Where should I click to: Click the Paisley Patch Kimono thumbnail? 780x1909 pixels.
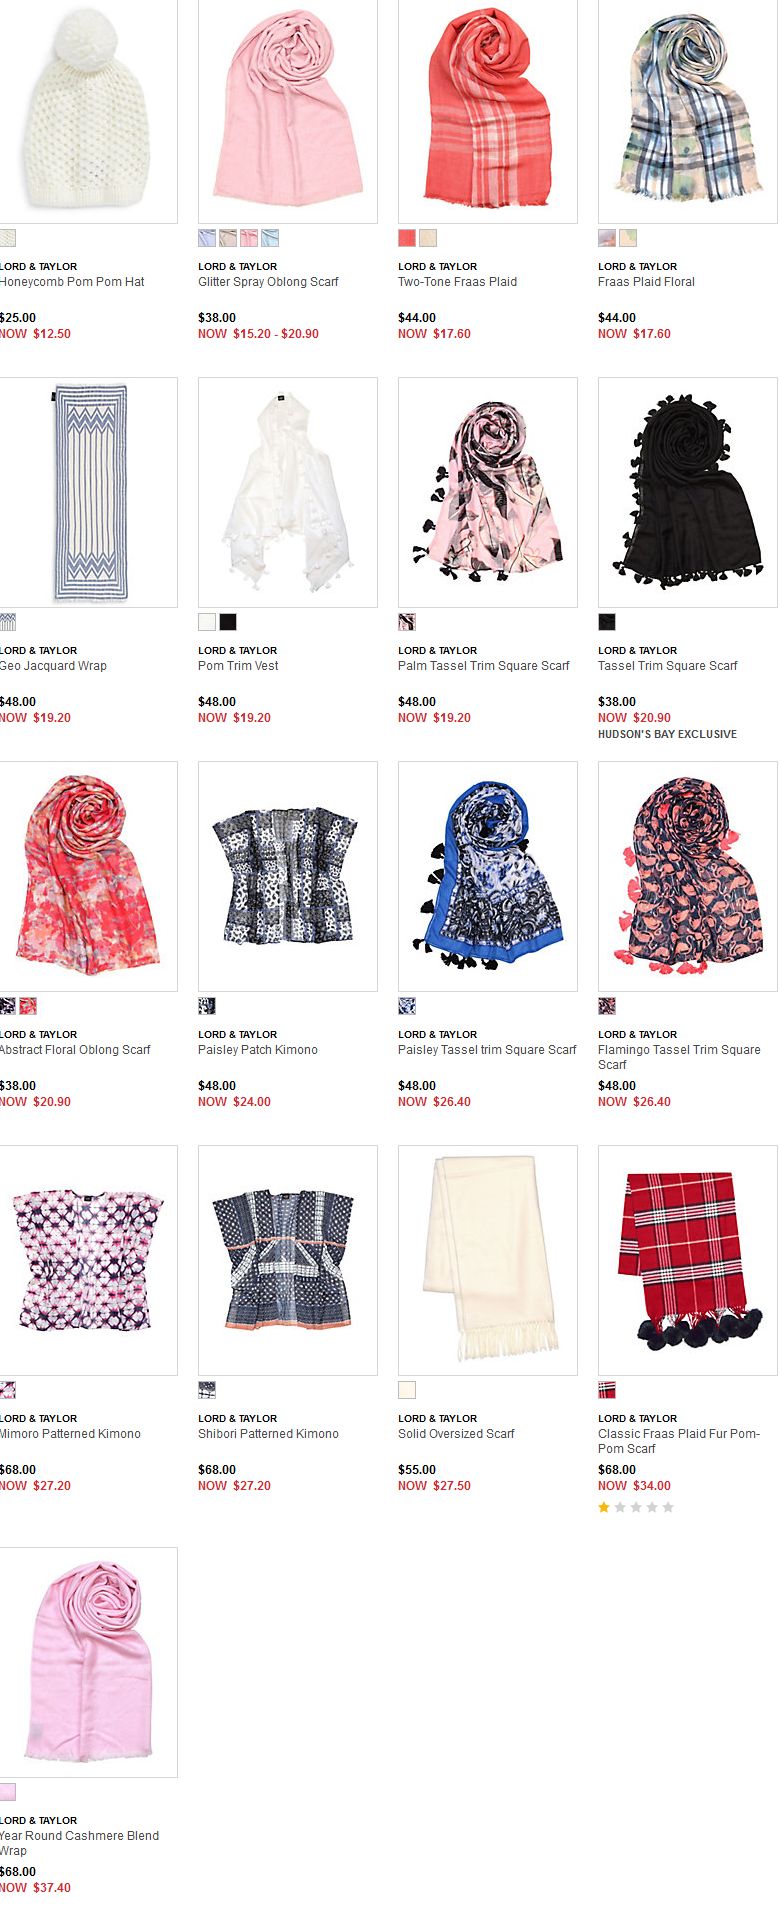click(x=288, y=876)
